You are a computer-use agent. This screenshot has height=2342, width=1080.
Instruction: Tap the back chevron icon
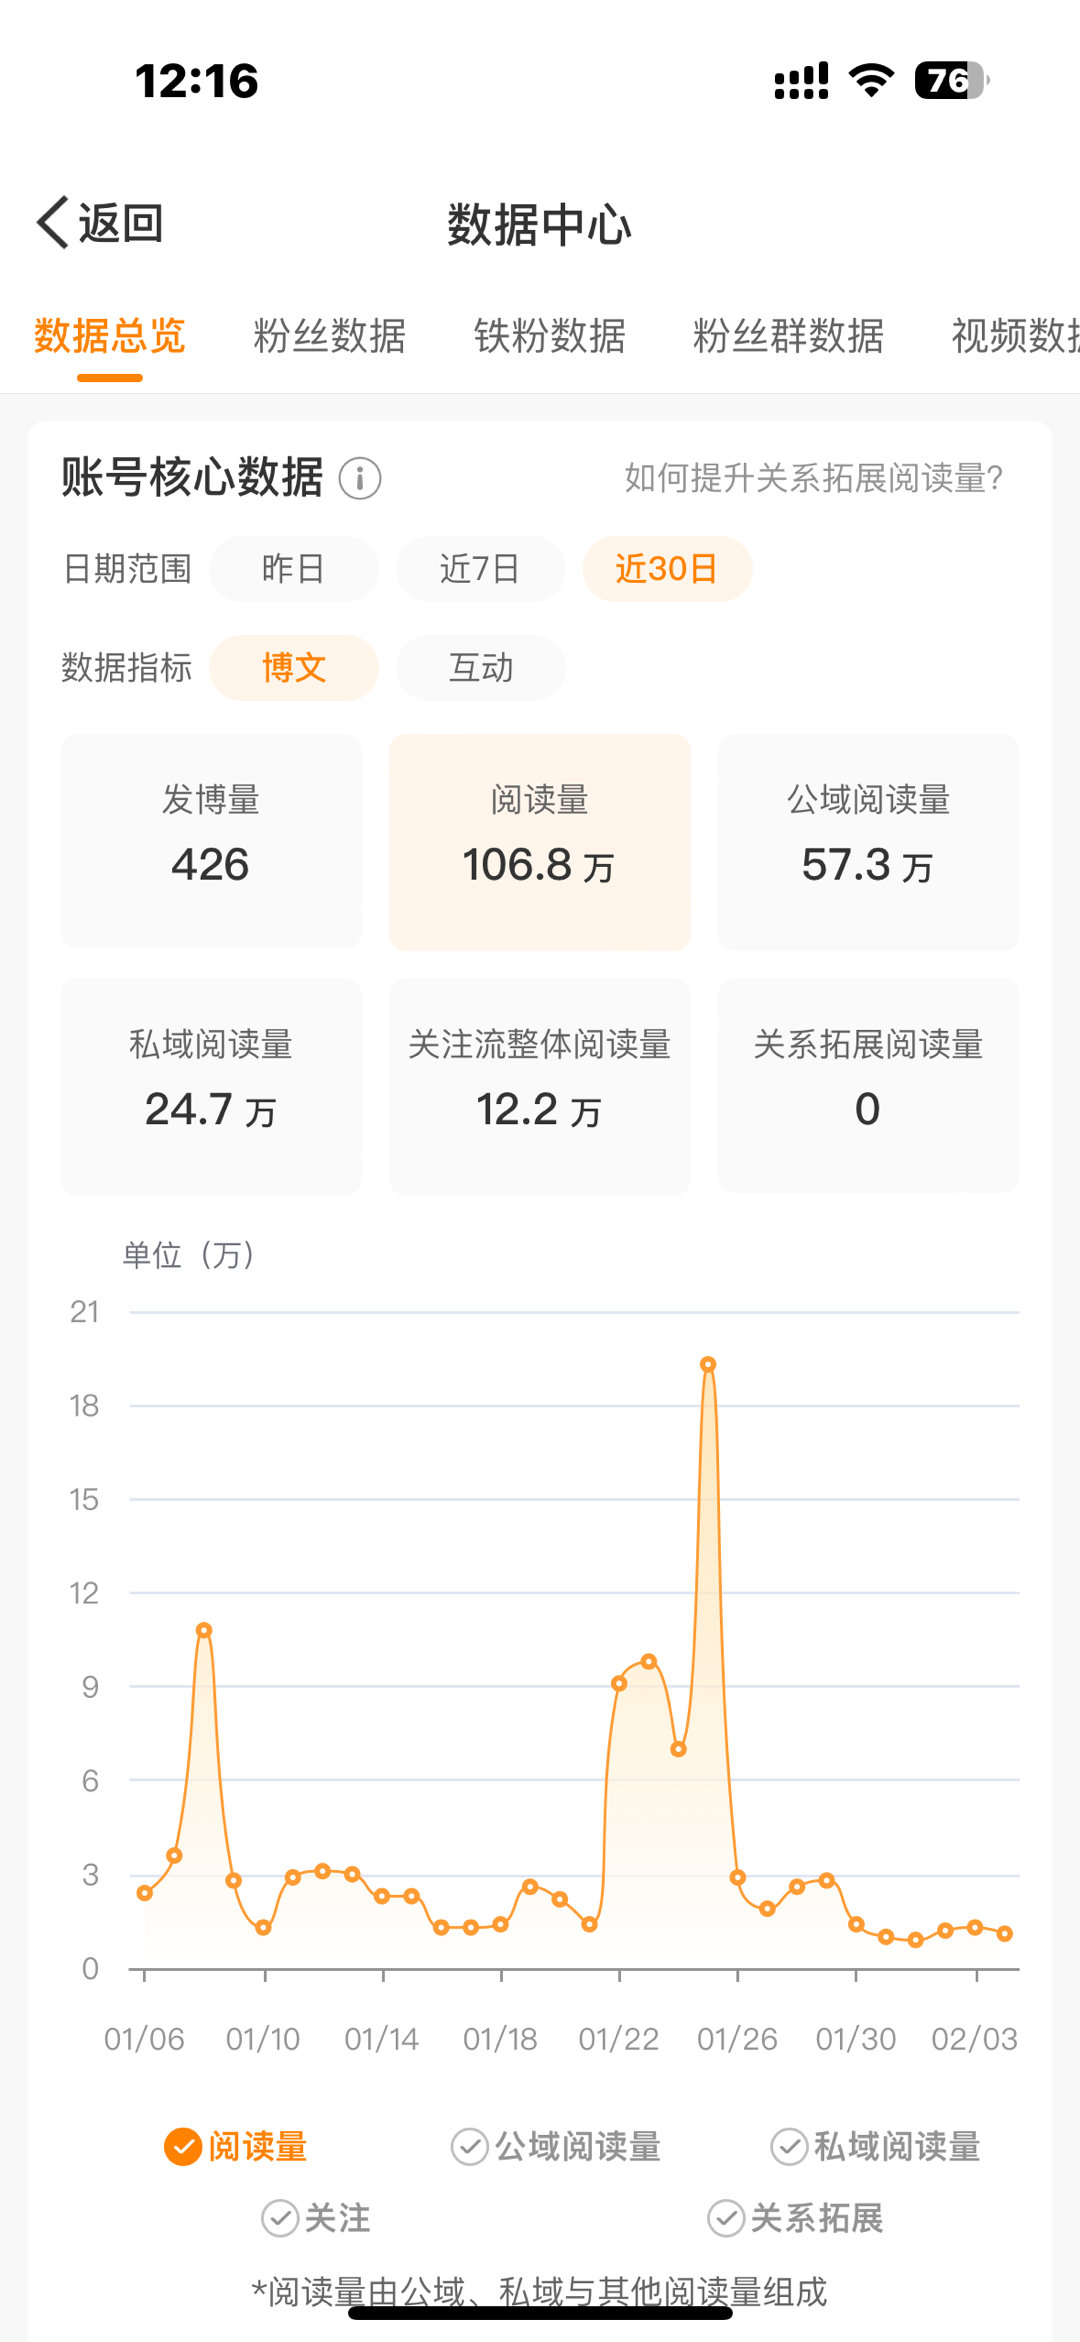click(x=53, y=222)
